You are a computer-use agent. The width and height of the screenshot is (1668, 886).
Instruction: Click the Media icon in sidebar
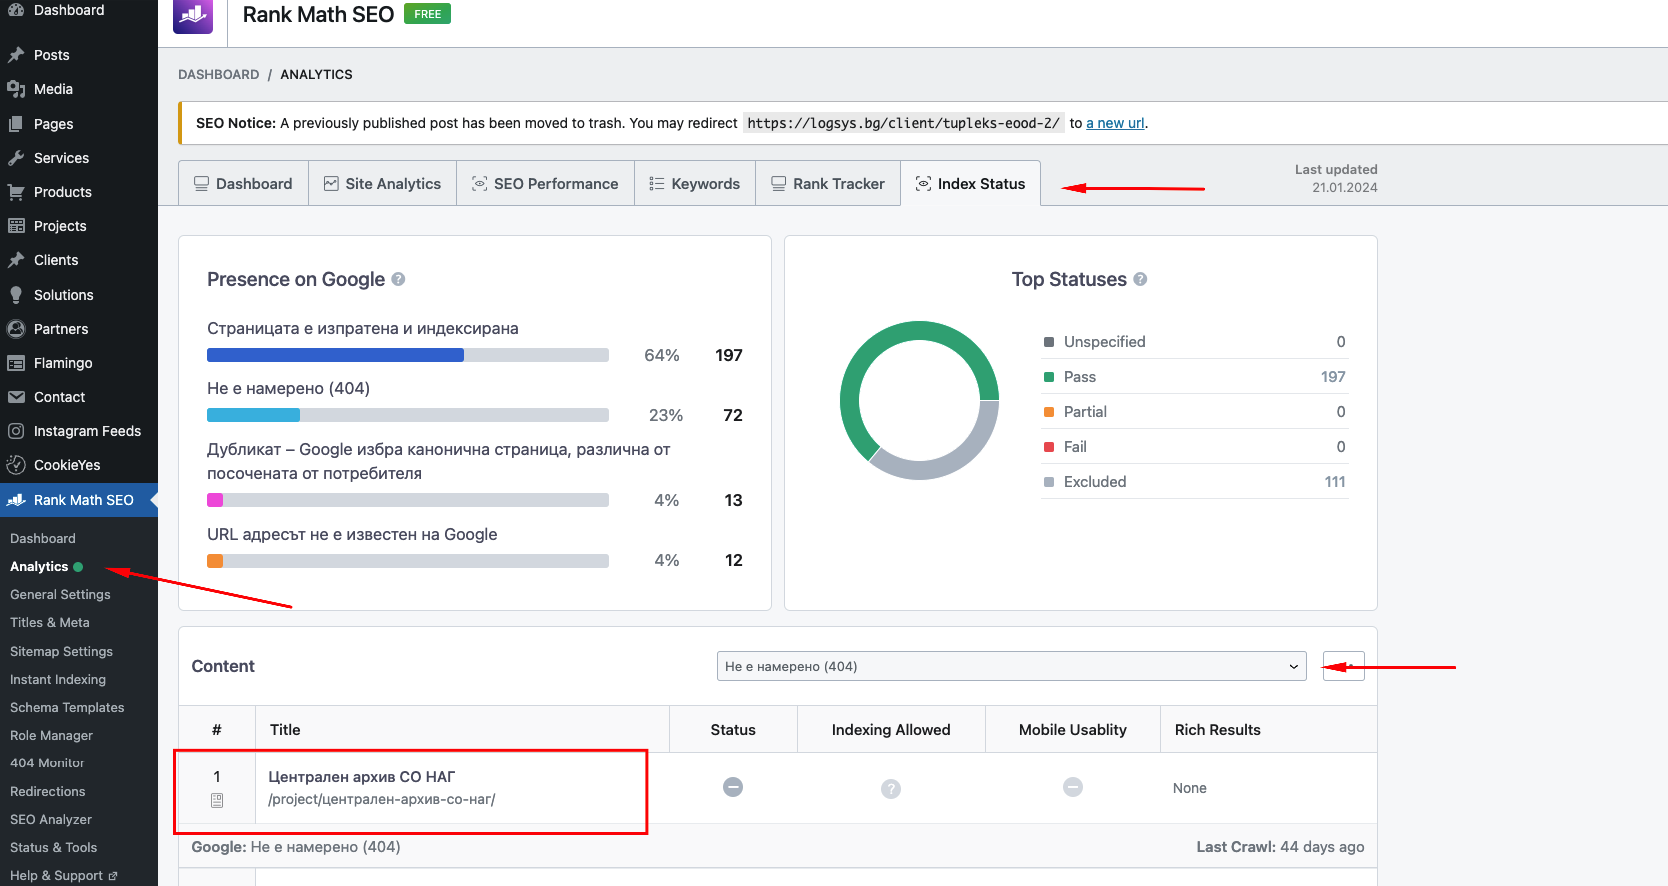(16, 89)
